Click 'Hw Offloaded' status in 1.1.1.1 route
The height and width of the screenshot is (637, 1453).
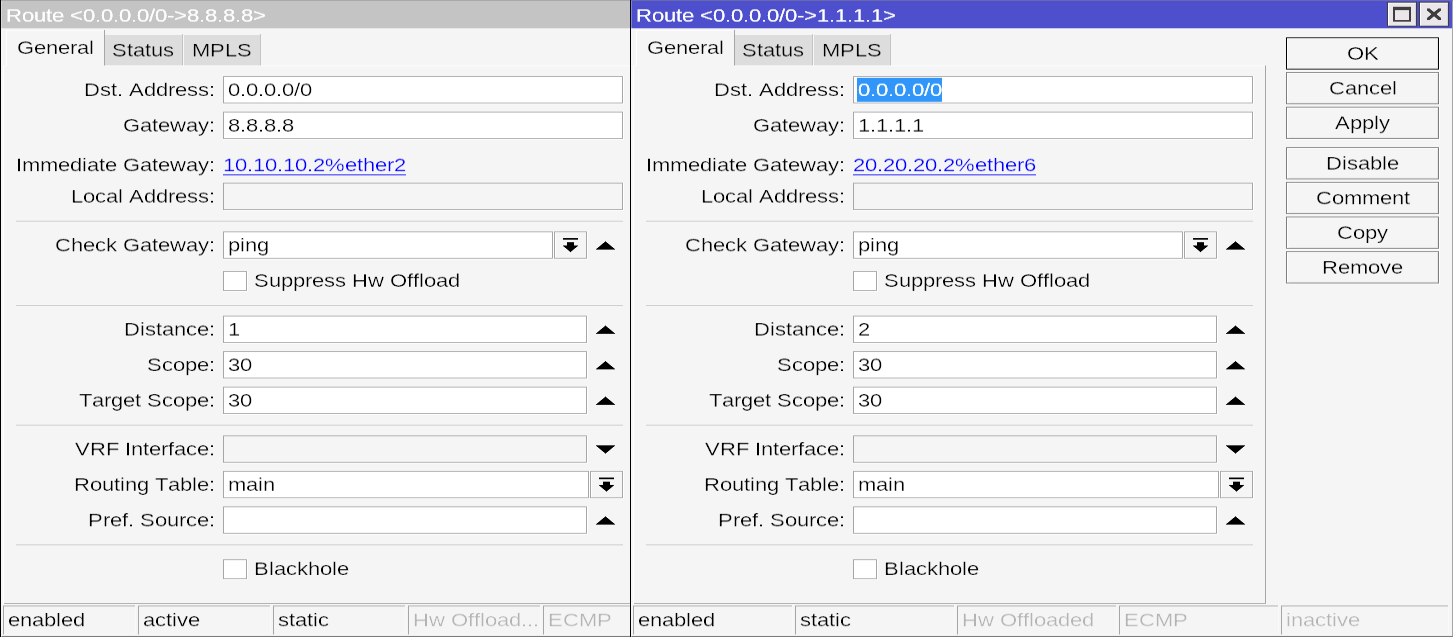tap(1037, 620)
